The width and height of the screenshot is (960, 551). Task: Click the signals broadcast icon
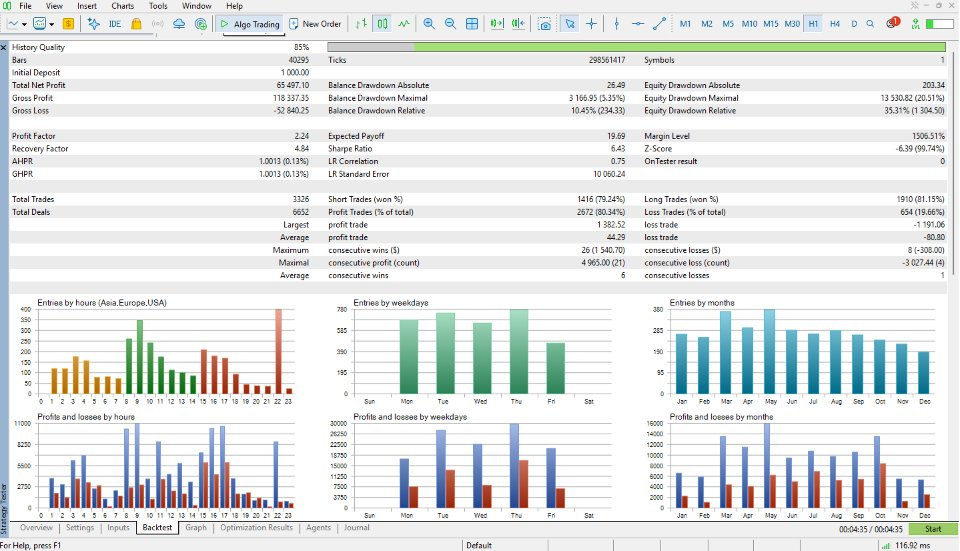pos(158,24)
